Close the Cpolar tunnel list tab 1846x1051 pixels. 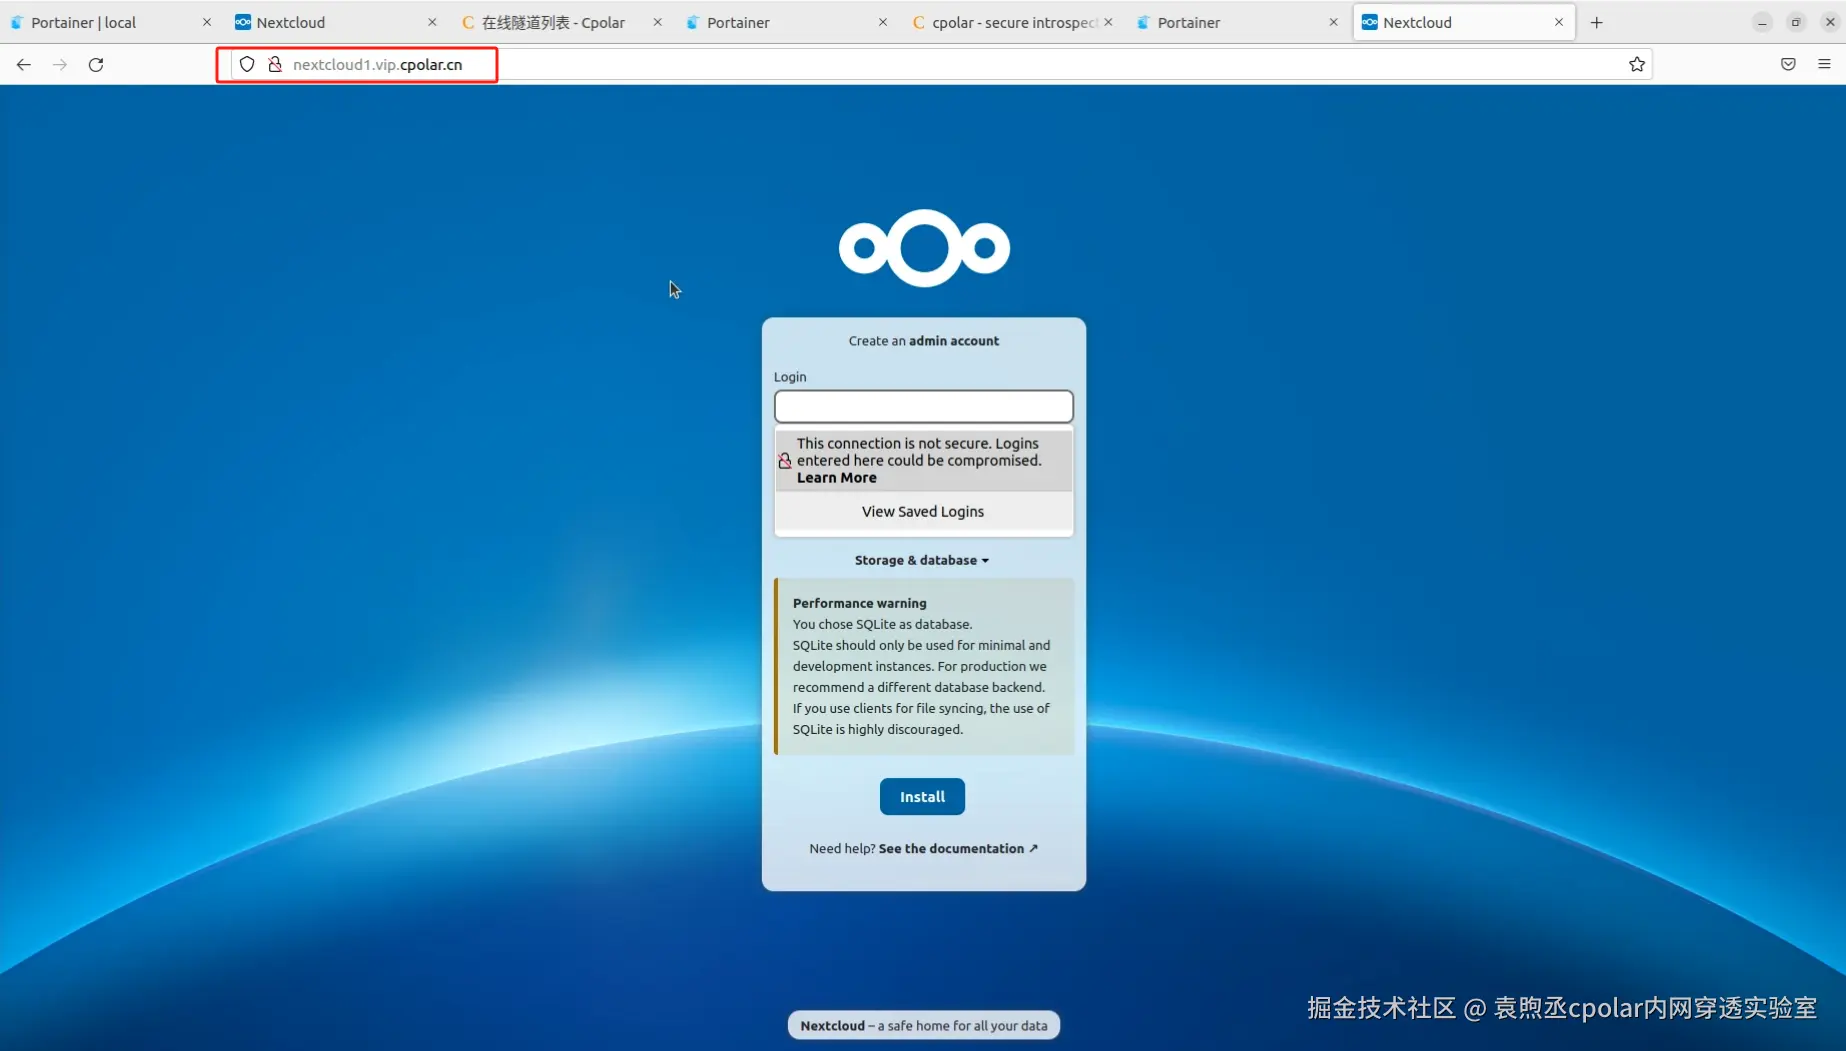(x=657, y=22)
